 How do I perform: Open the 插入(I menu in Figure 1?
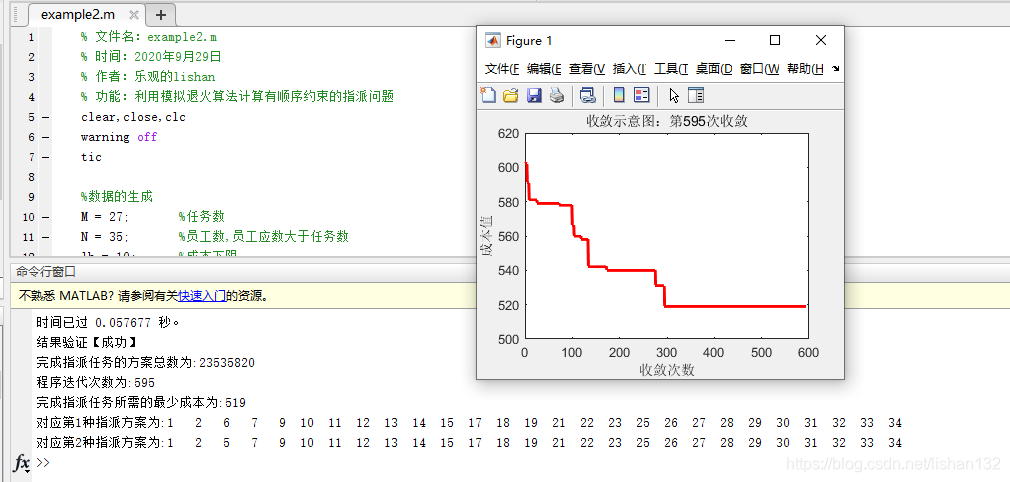coord(629,69)
